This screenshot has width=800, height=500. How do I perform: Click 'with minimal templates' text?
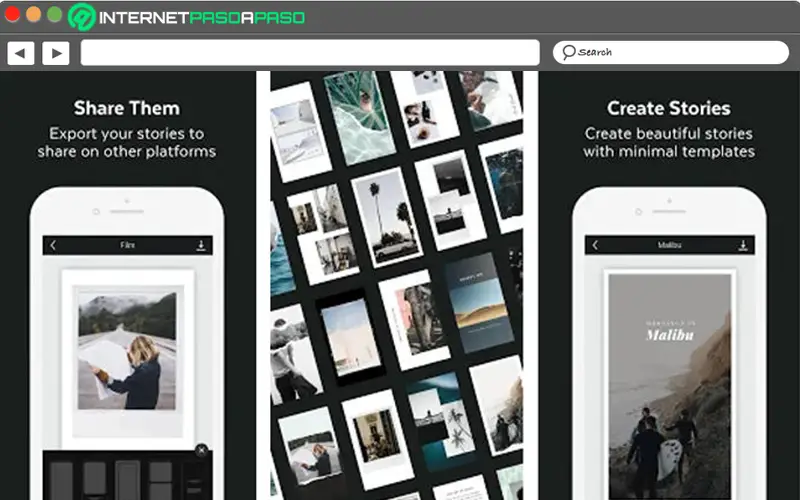(669, 152)
